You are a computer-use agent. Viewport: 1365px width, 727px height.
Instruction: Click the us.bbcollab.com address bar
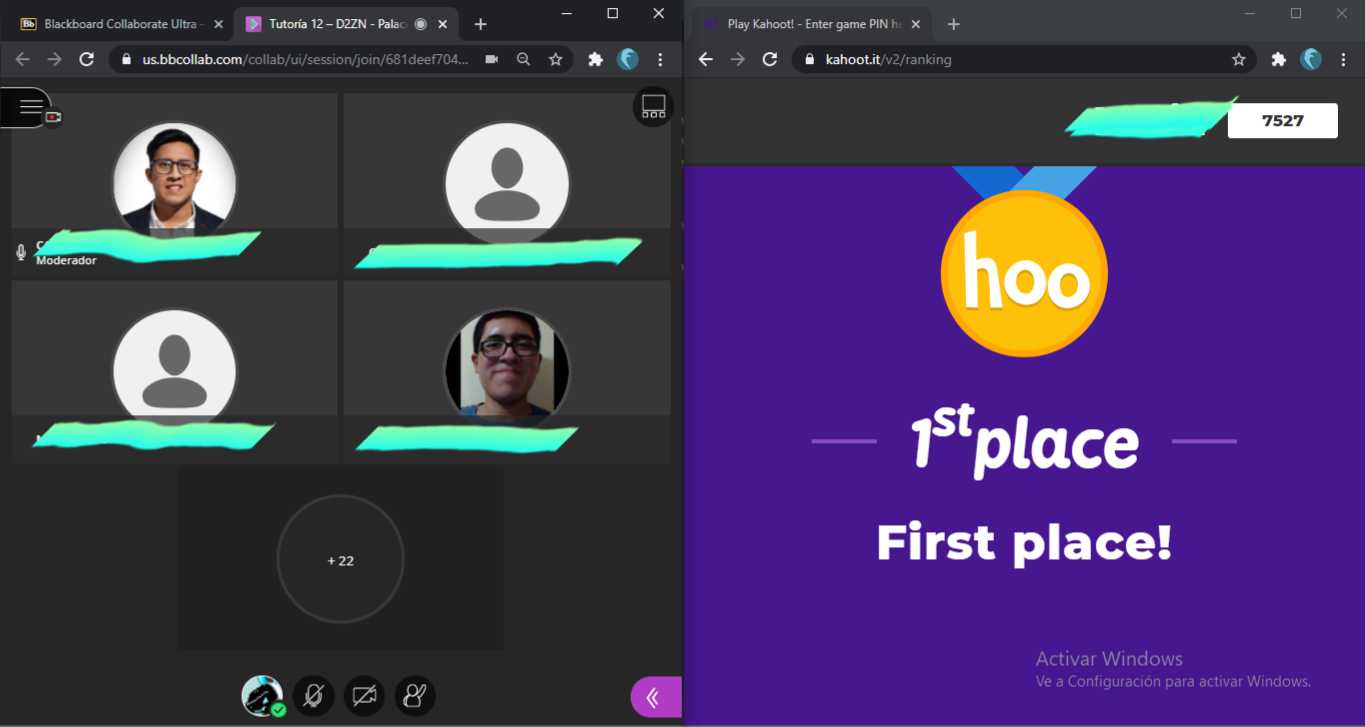[304, 59]
